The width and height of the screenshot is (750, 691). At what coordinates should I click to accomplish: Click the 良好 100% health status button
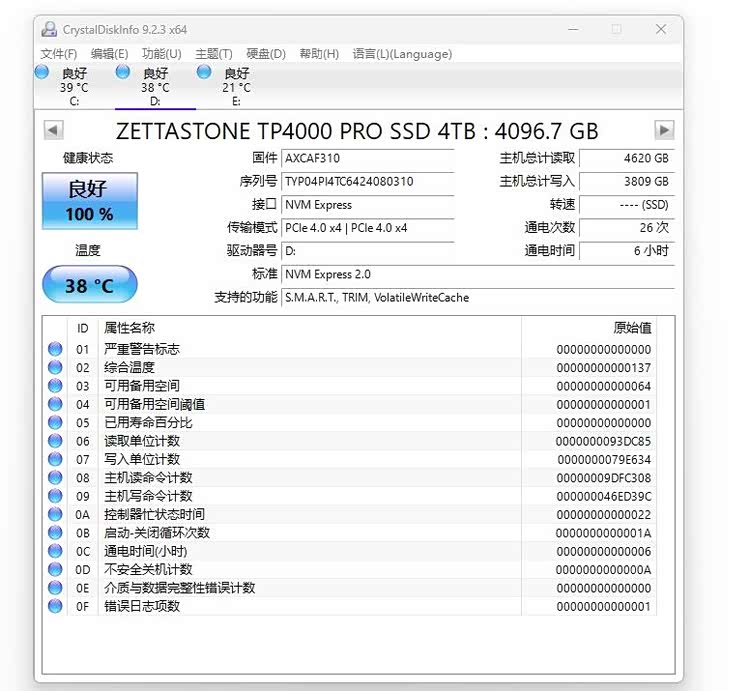(90, 201)
